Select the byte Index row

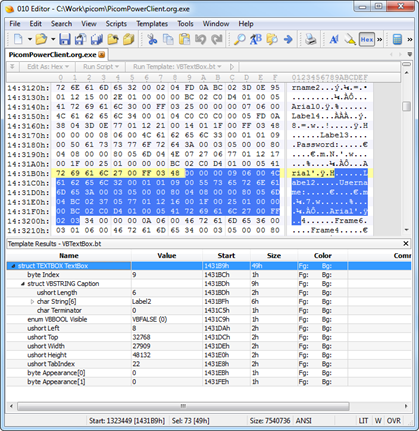[209, 275]
